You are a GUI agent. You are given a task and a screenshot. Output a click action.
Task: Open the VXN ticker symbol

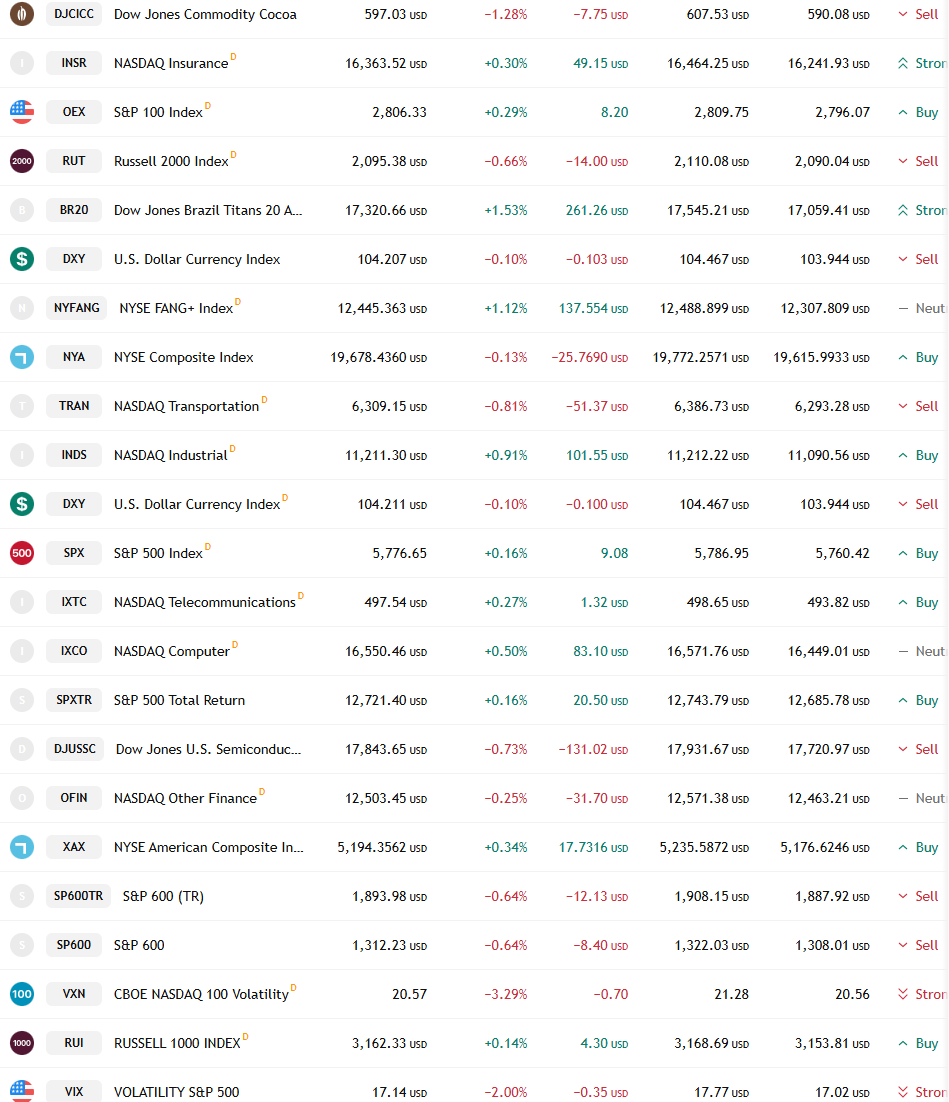74,994
